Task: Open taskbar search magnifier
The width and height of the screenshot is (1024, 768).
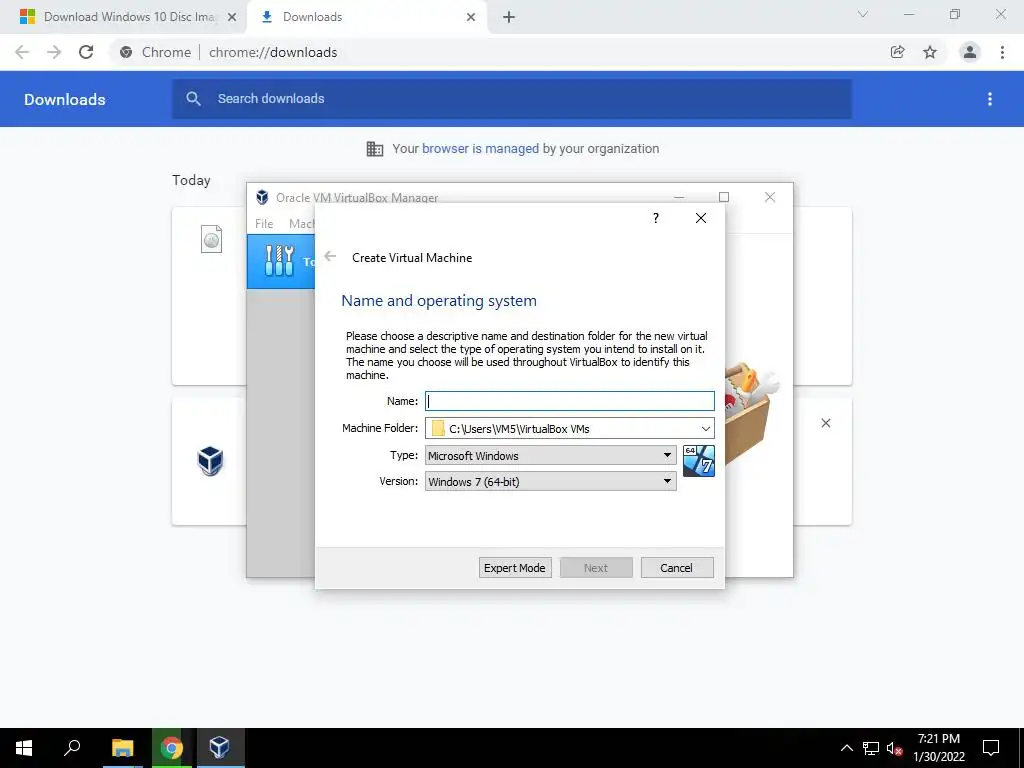Action: 72,748
